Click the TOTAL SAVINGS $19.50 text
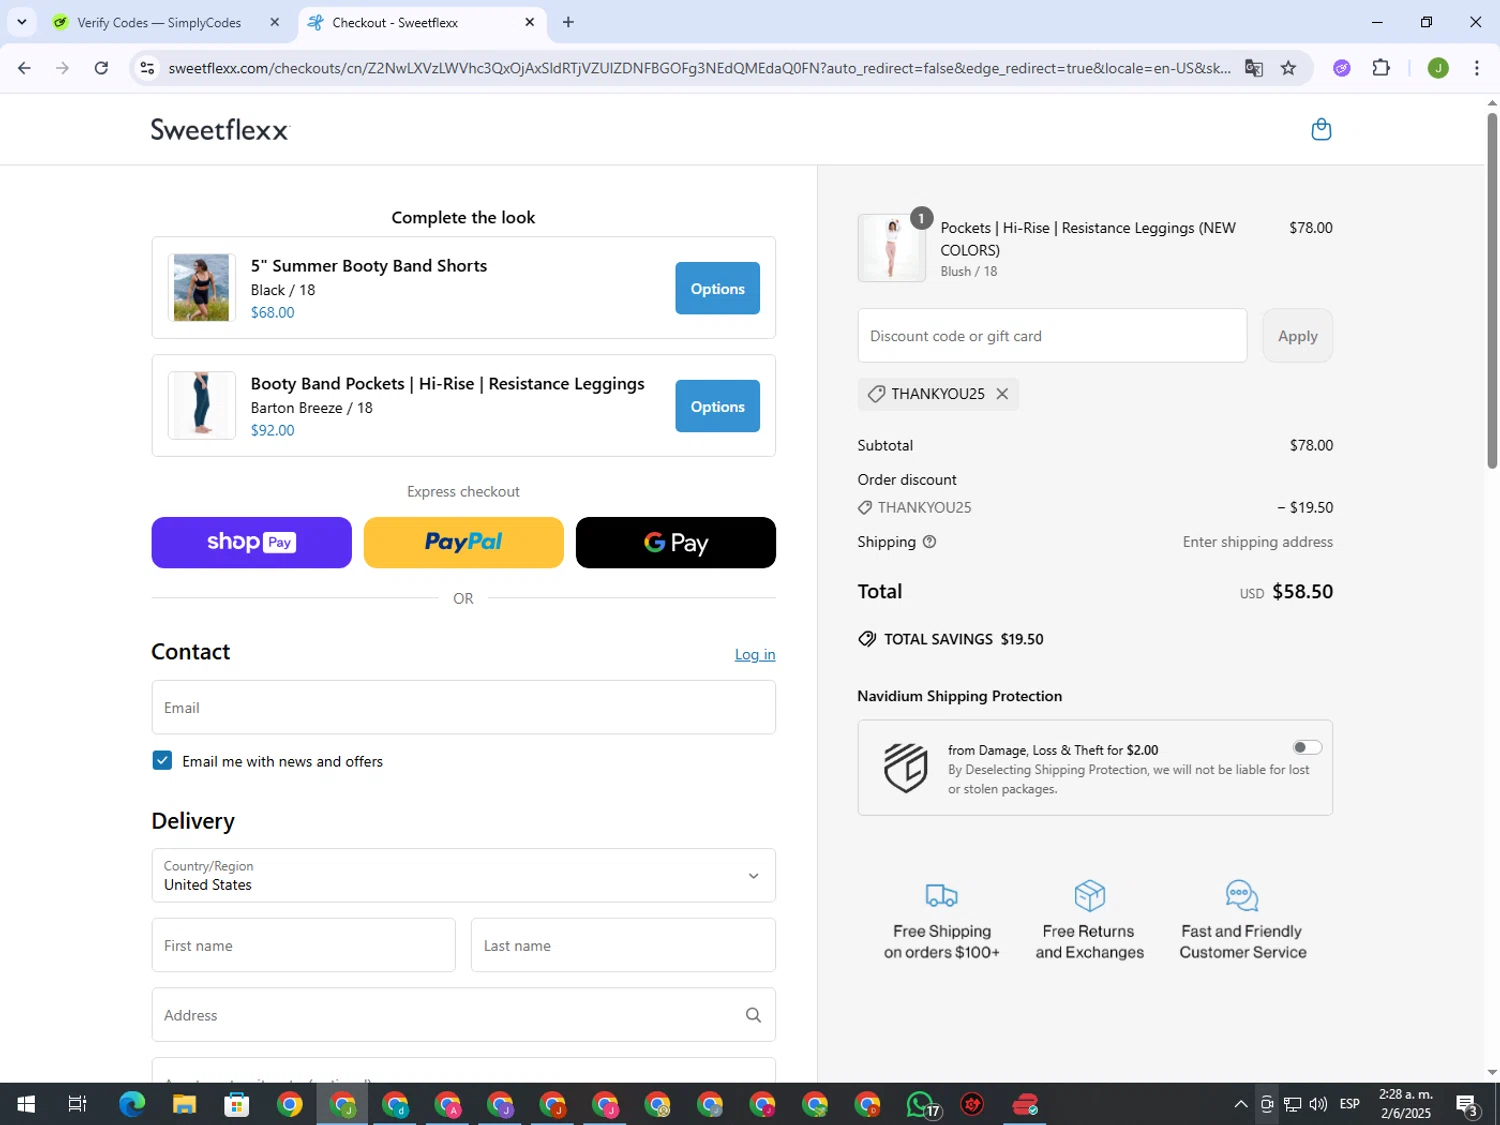 [x=963, y=639]
